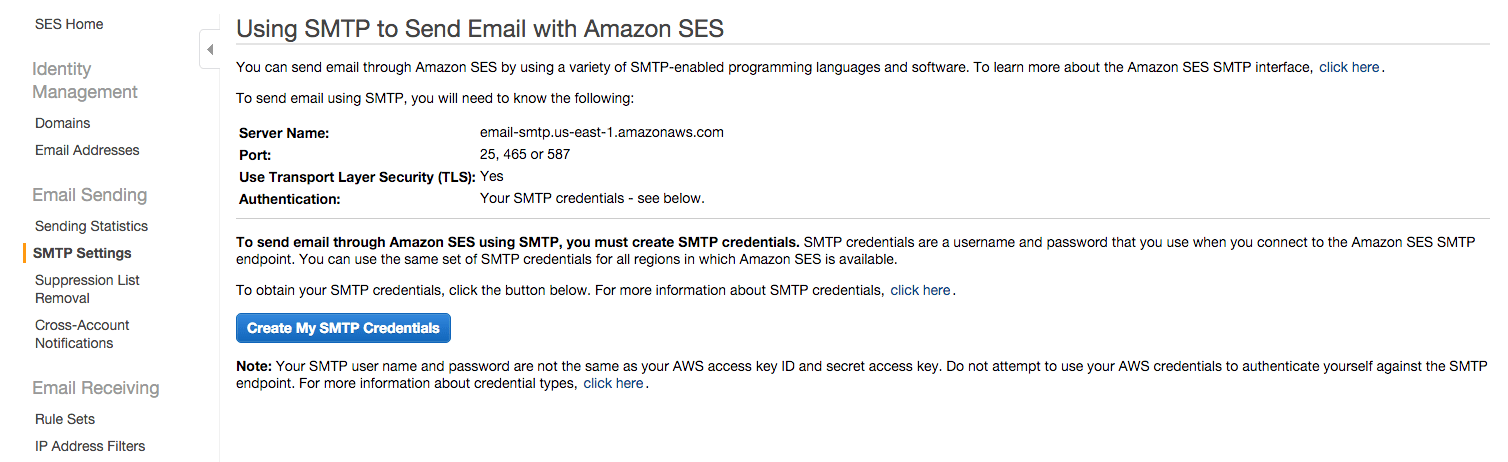Open credential types 'click here' link
This screenshot has width=1508, height=462.
613,383
